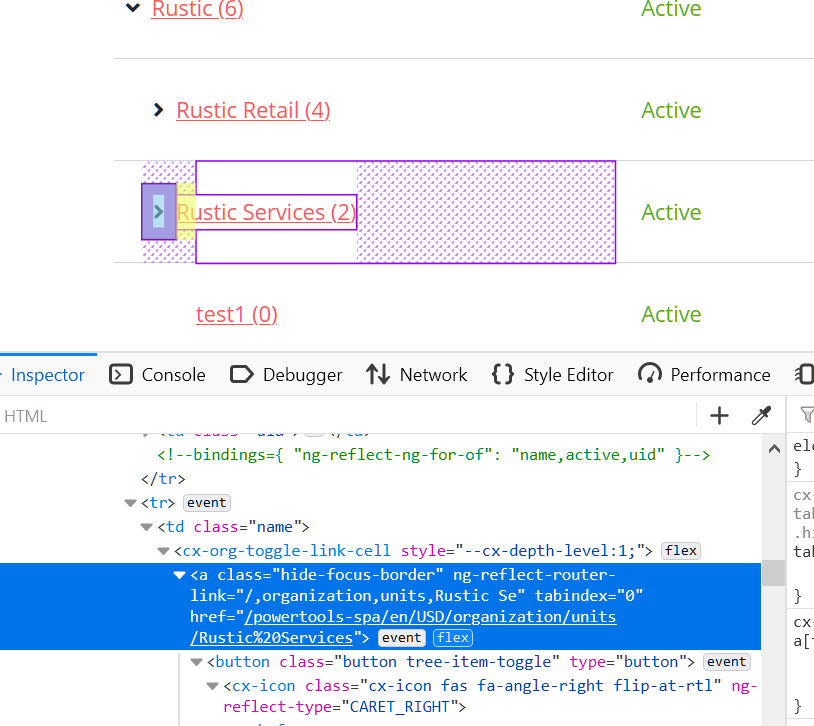This screenshot has height=726, width=814.
Task: Expand the Rustic Retail (4) row
Action: (x=159, y=110)
